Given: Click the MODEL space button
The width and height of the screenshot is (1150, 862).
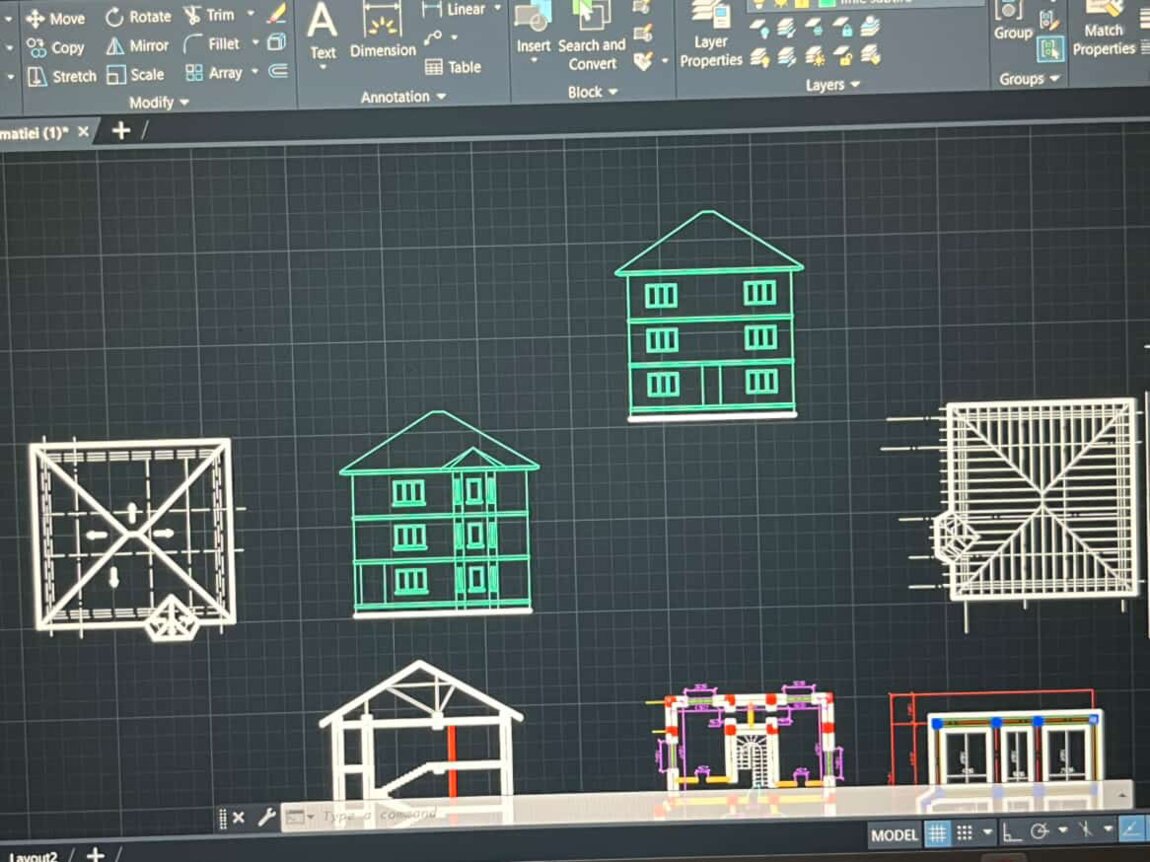Looking at the screenshot, I should pos(893,835).
